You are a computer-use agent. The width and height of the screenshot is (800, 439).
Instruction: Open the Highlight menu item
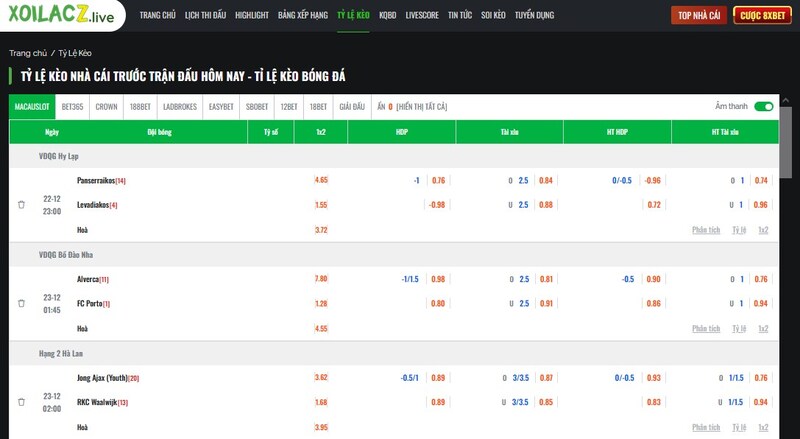pos(252,16)
